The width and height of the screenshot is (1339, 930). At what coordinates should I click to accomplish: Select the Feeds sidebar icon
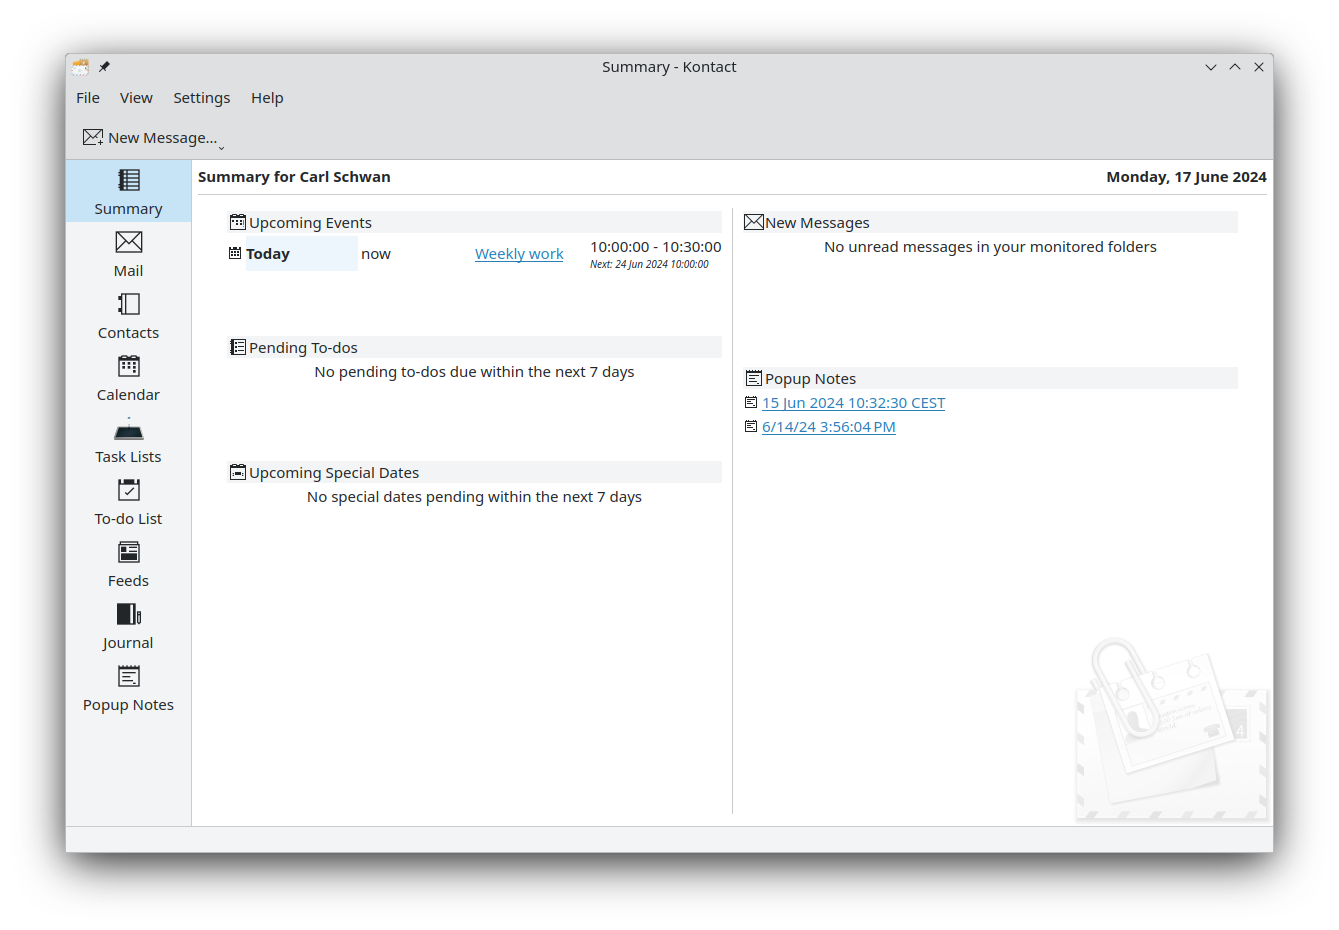click(128, 564)
